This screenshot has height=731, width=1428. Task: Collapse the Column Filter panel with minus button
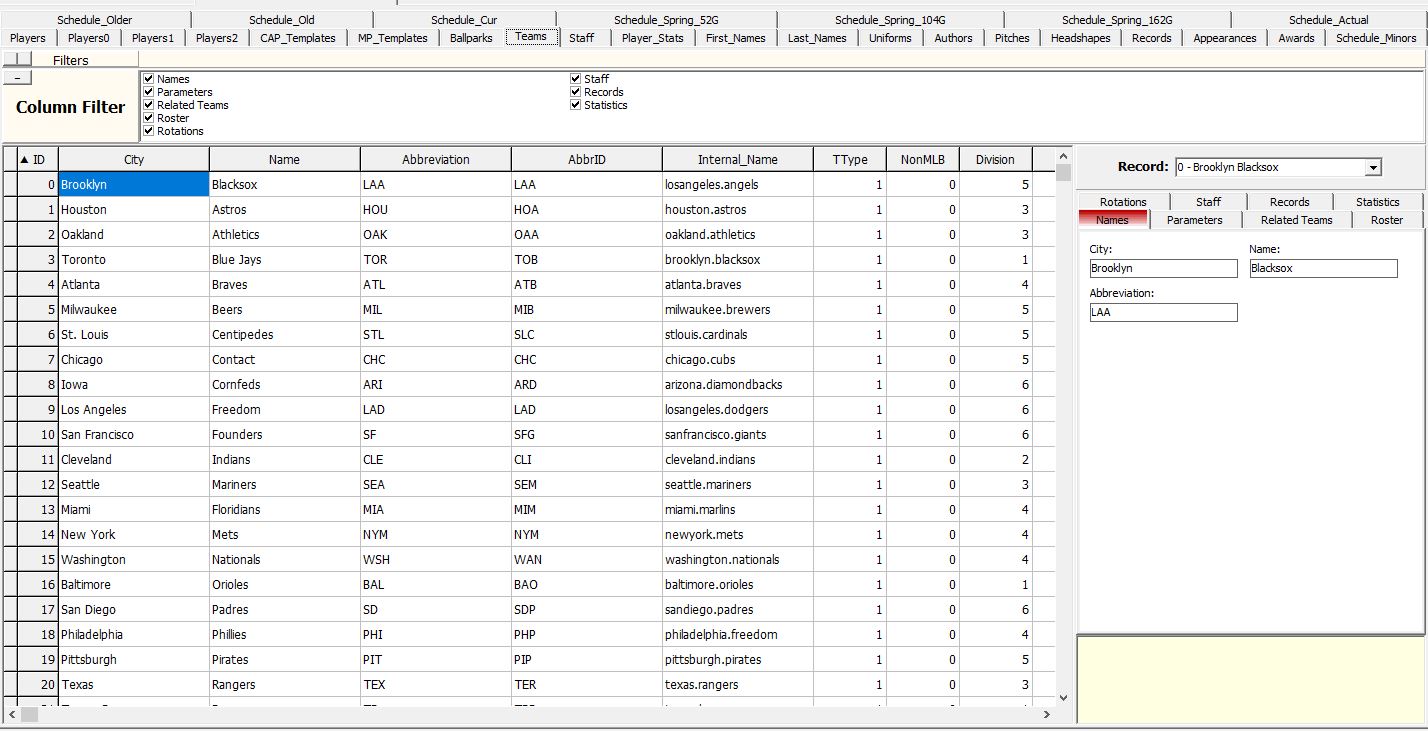click(17, 78)
